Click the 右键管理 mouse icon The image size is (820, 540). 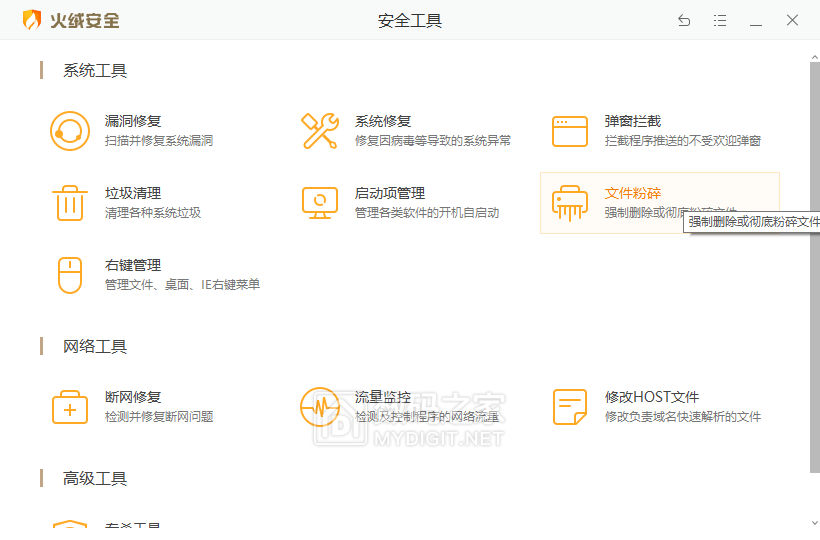pos(70,275)
